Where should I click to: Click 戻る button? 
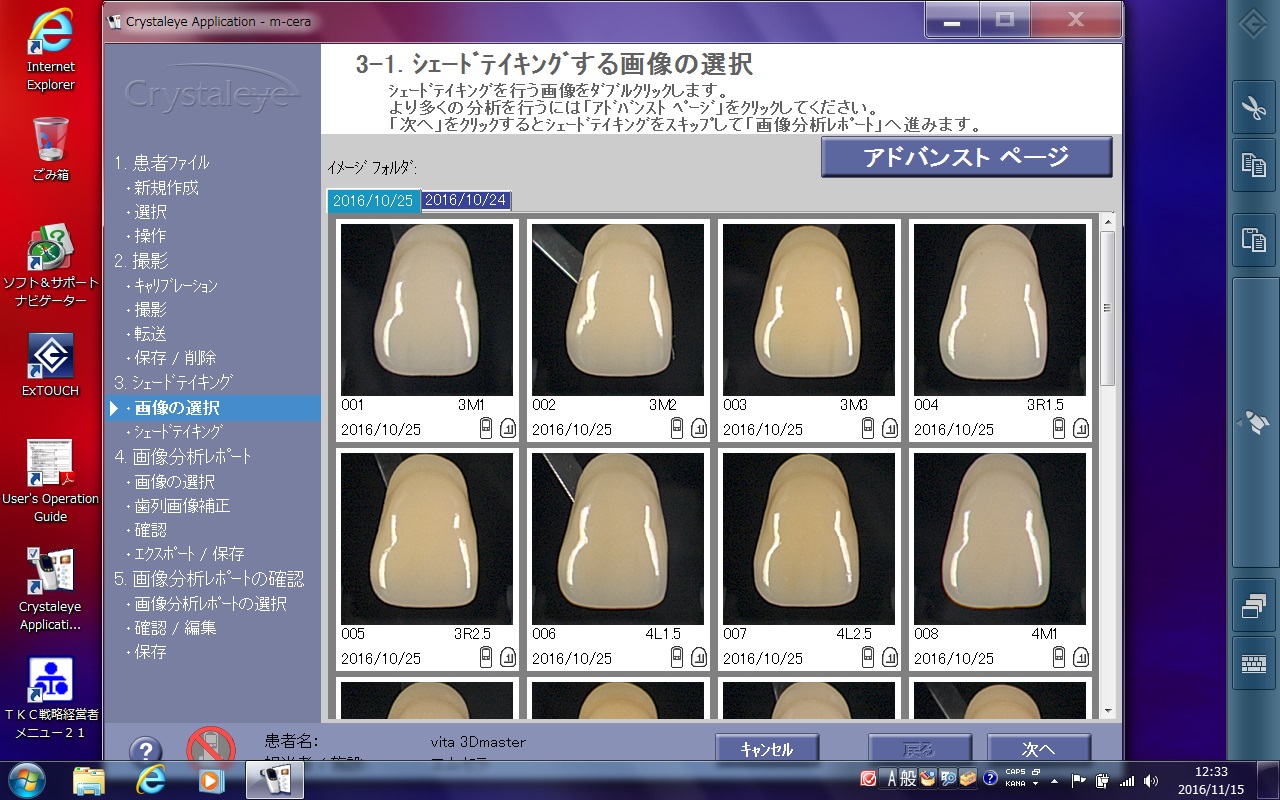point(919,748)
